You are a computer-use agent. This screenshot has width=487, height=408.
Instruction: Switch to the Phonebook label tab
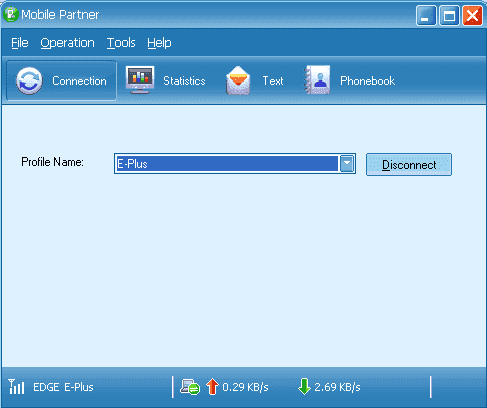click(367, 81)
